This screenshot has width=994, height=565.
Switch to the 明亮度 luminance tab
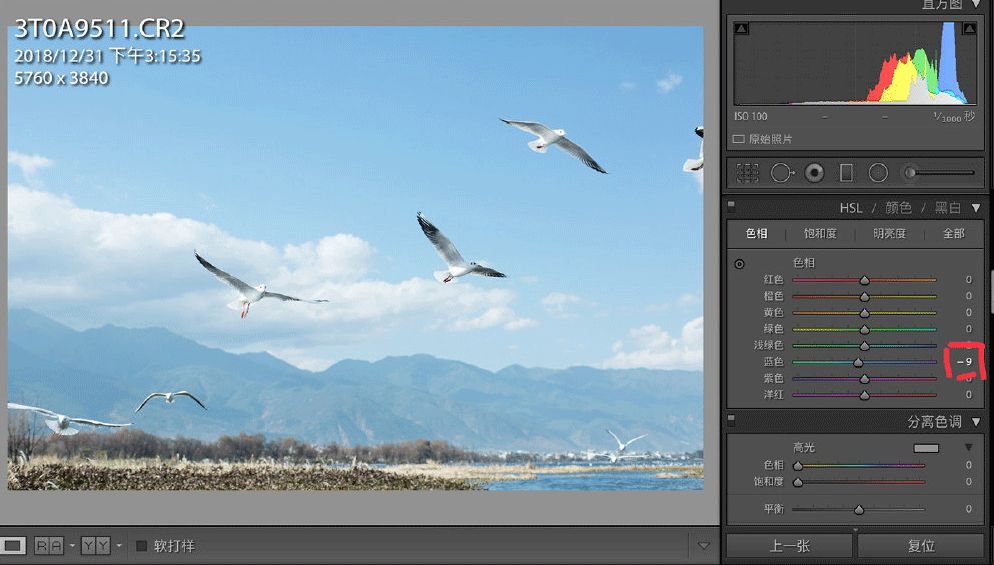889,233
